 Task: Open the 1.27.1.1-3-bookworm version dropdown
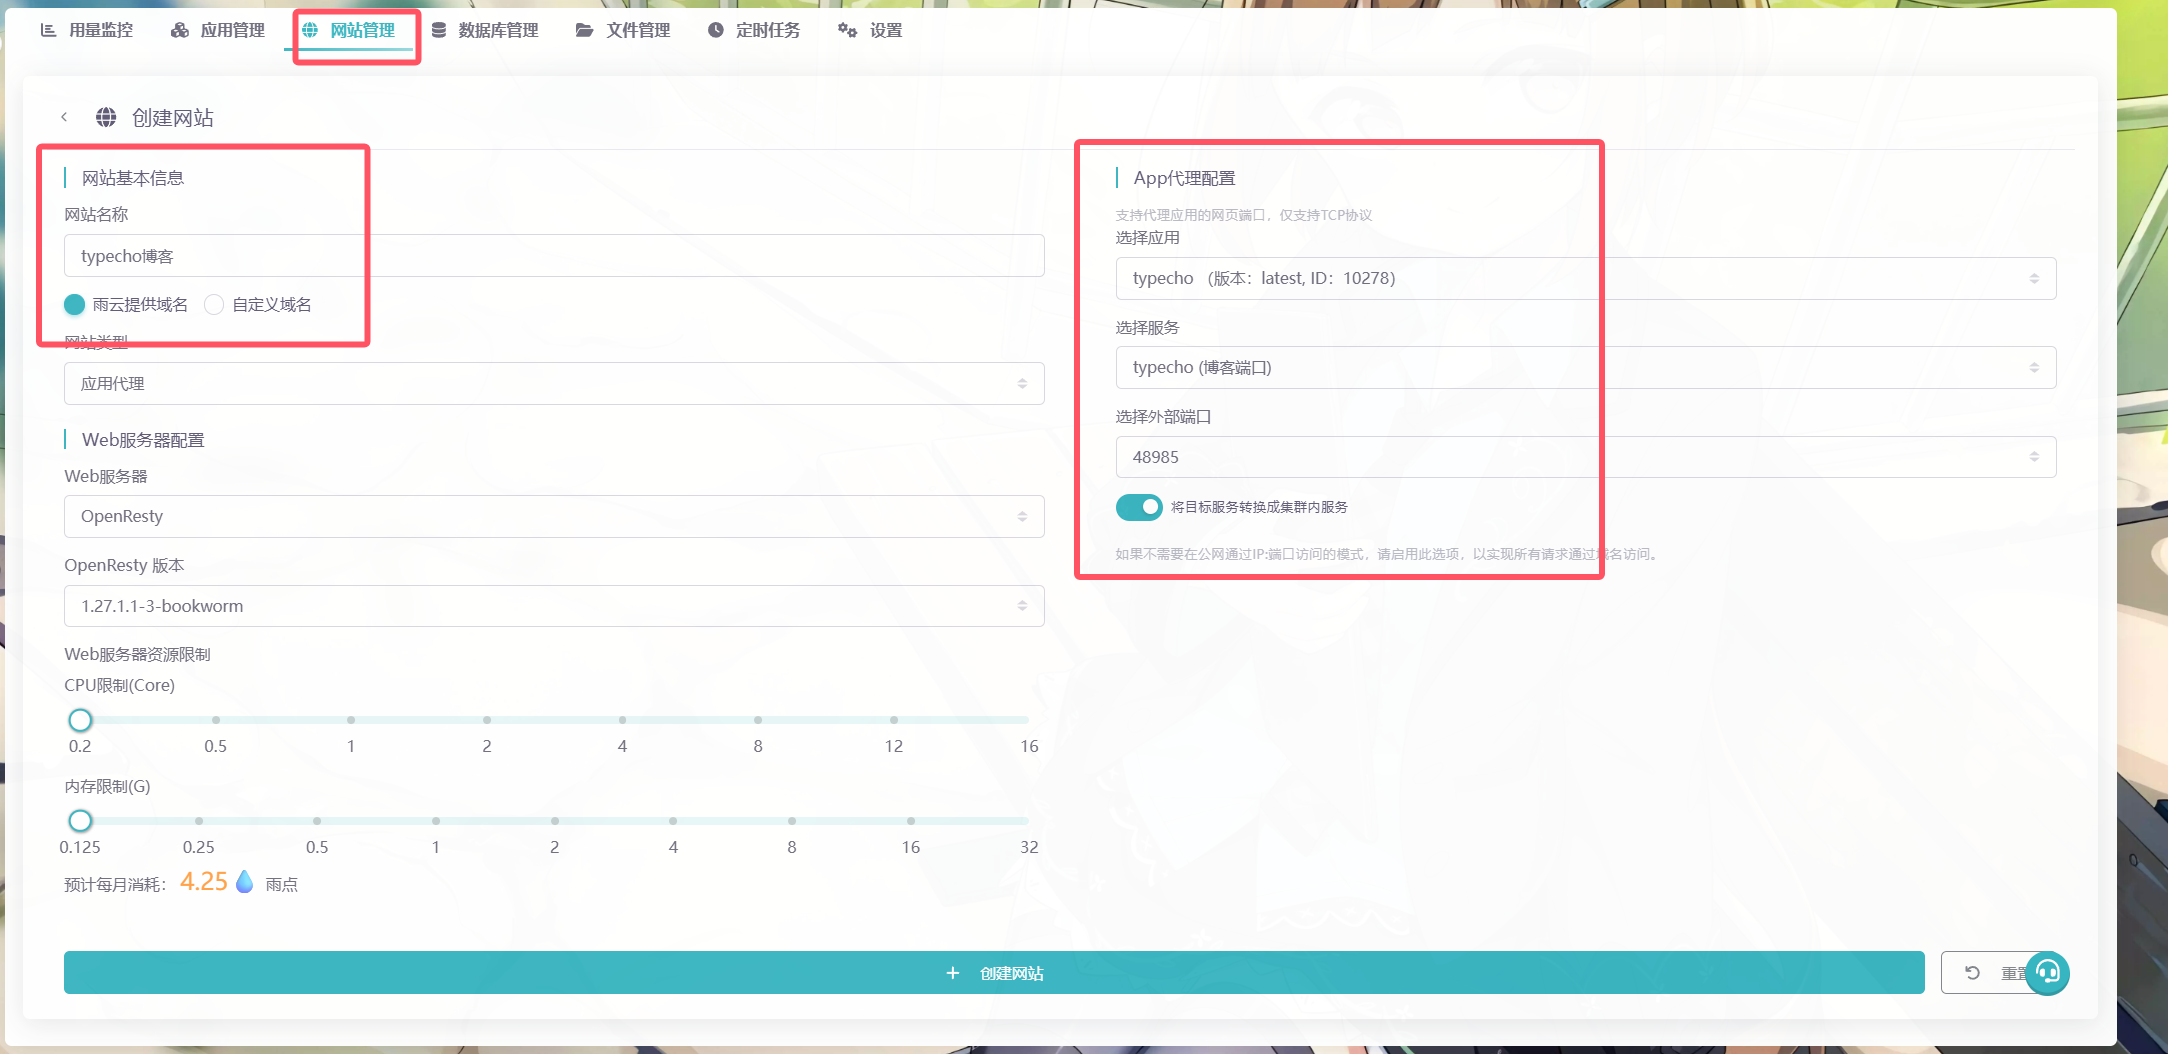[554, 606]
